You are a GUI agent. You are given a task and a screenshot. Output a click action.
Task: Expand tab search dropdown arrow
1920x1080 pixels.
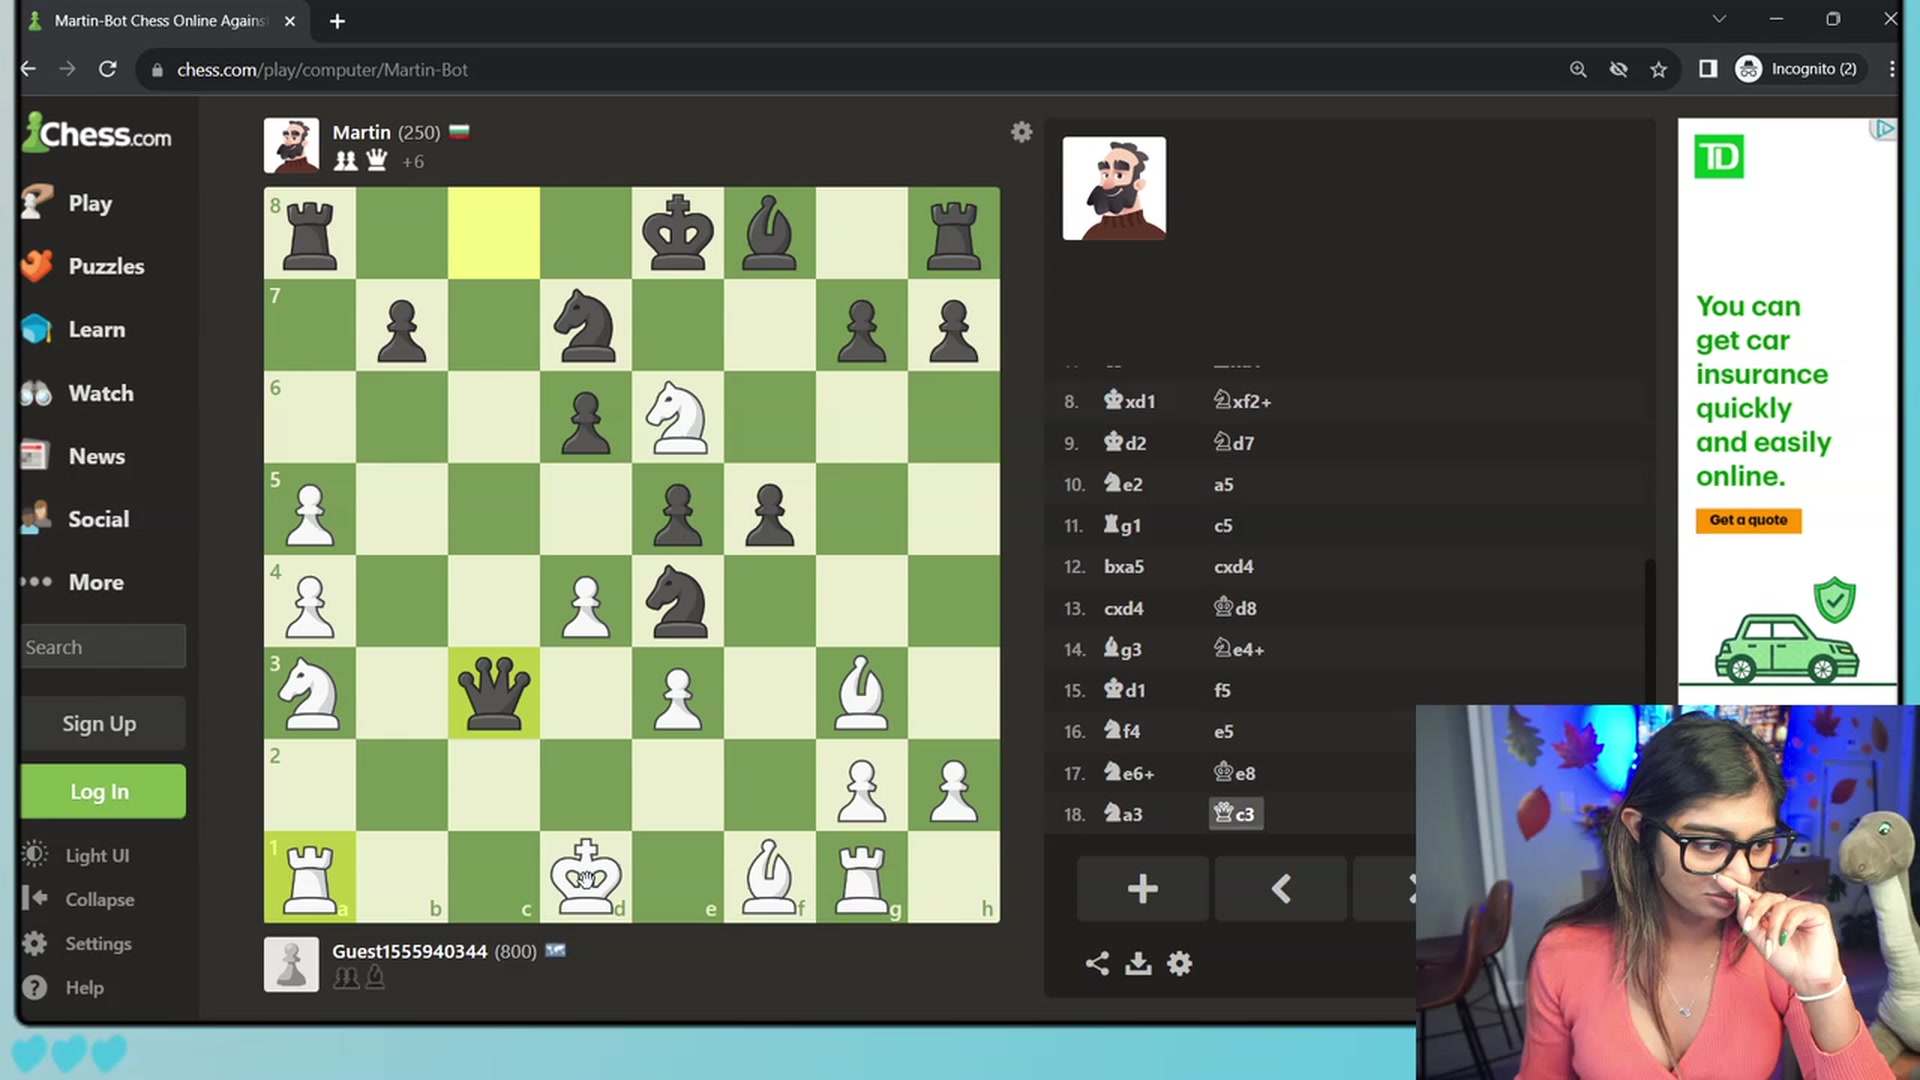point(1719,19)
